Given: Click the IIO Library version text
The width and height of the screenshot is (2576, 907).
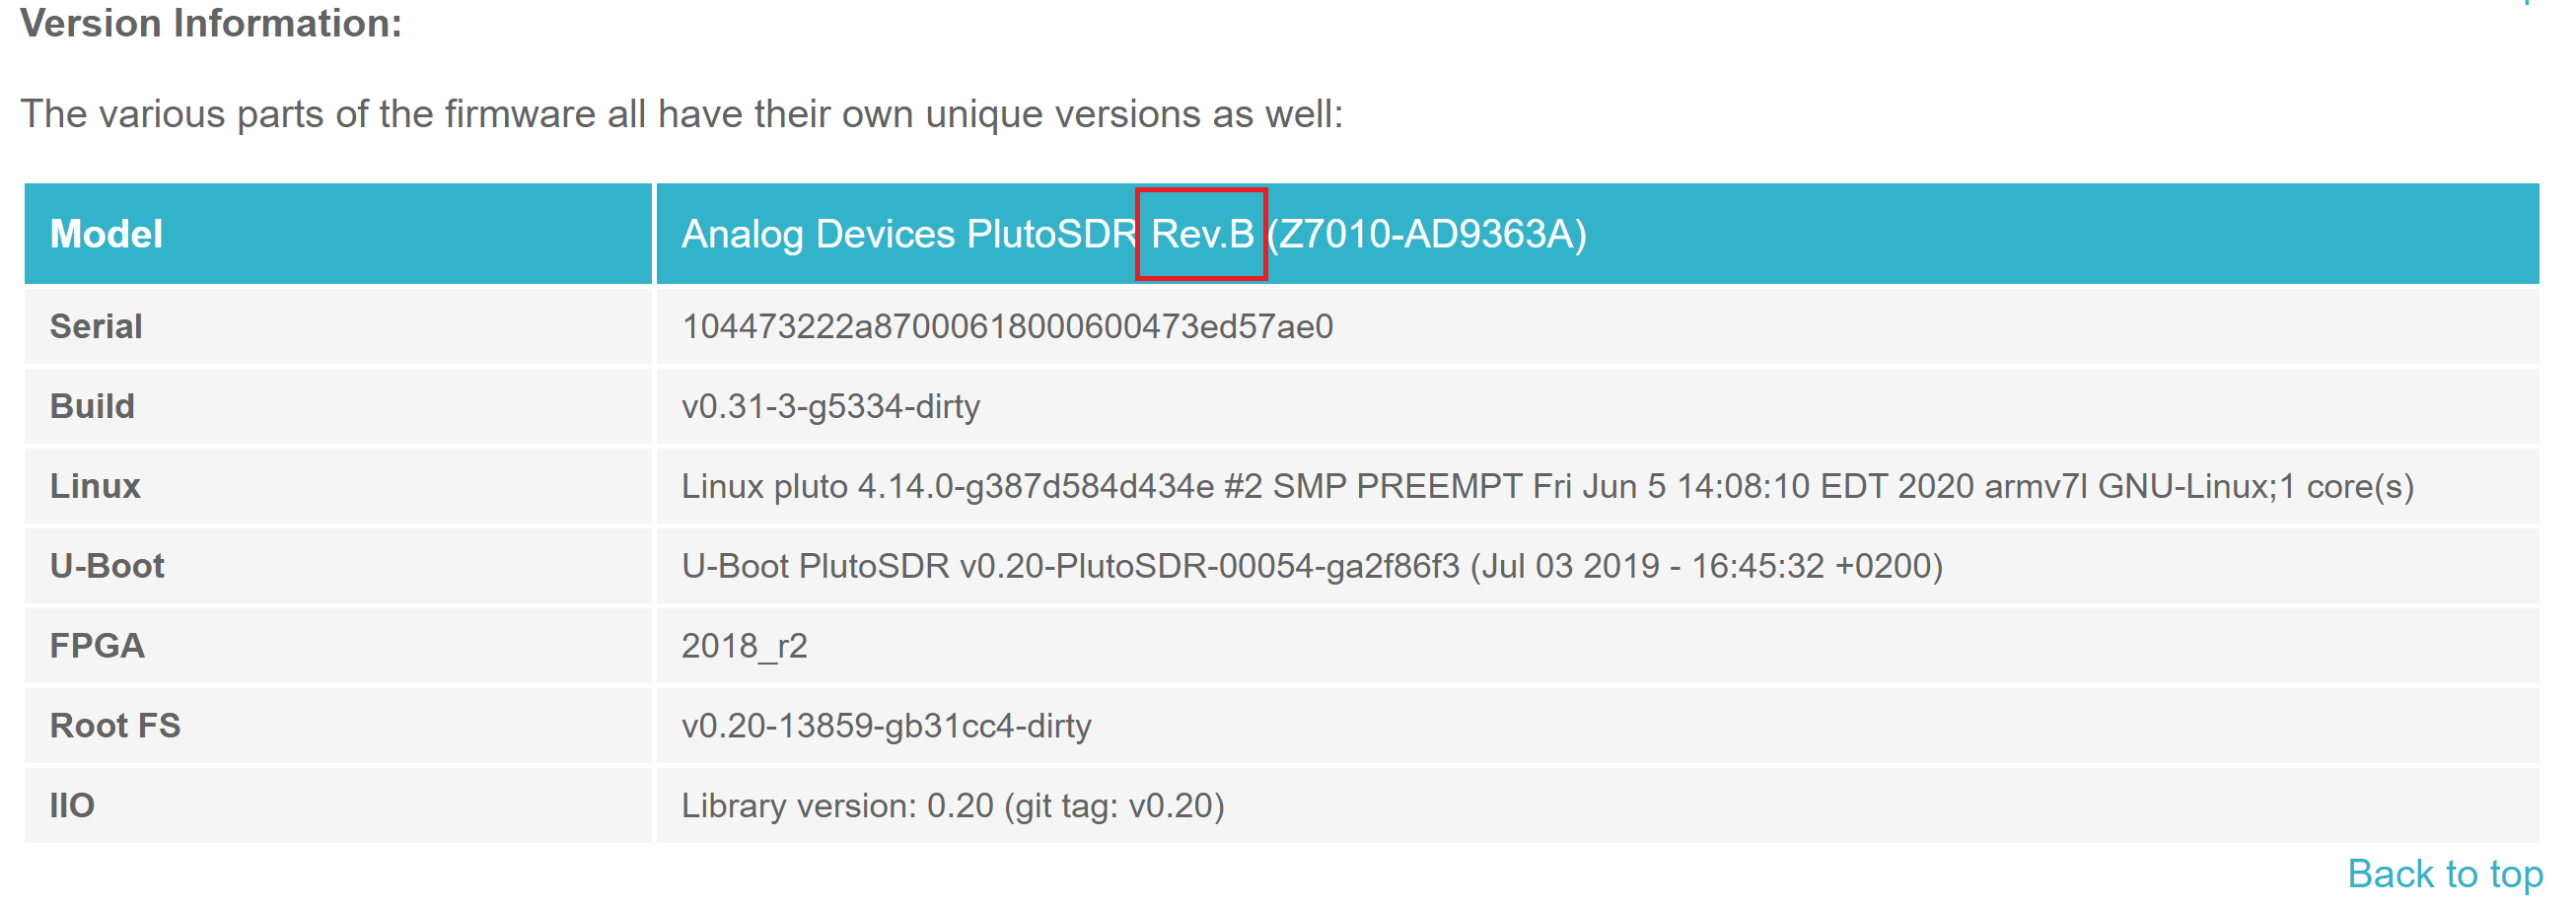Looking at the screenshot, I should [x=952, y=806].
